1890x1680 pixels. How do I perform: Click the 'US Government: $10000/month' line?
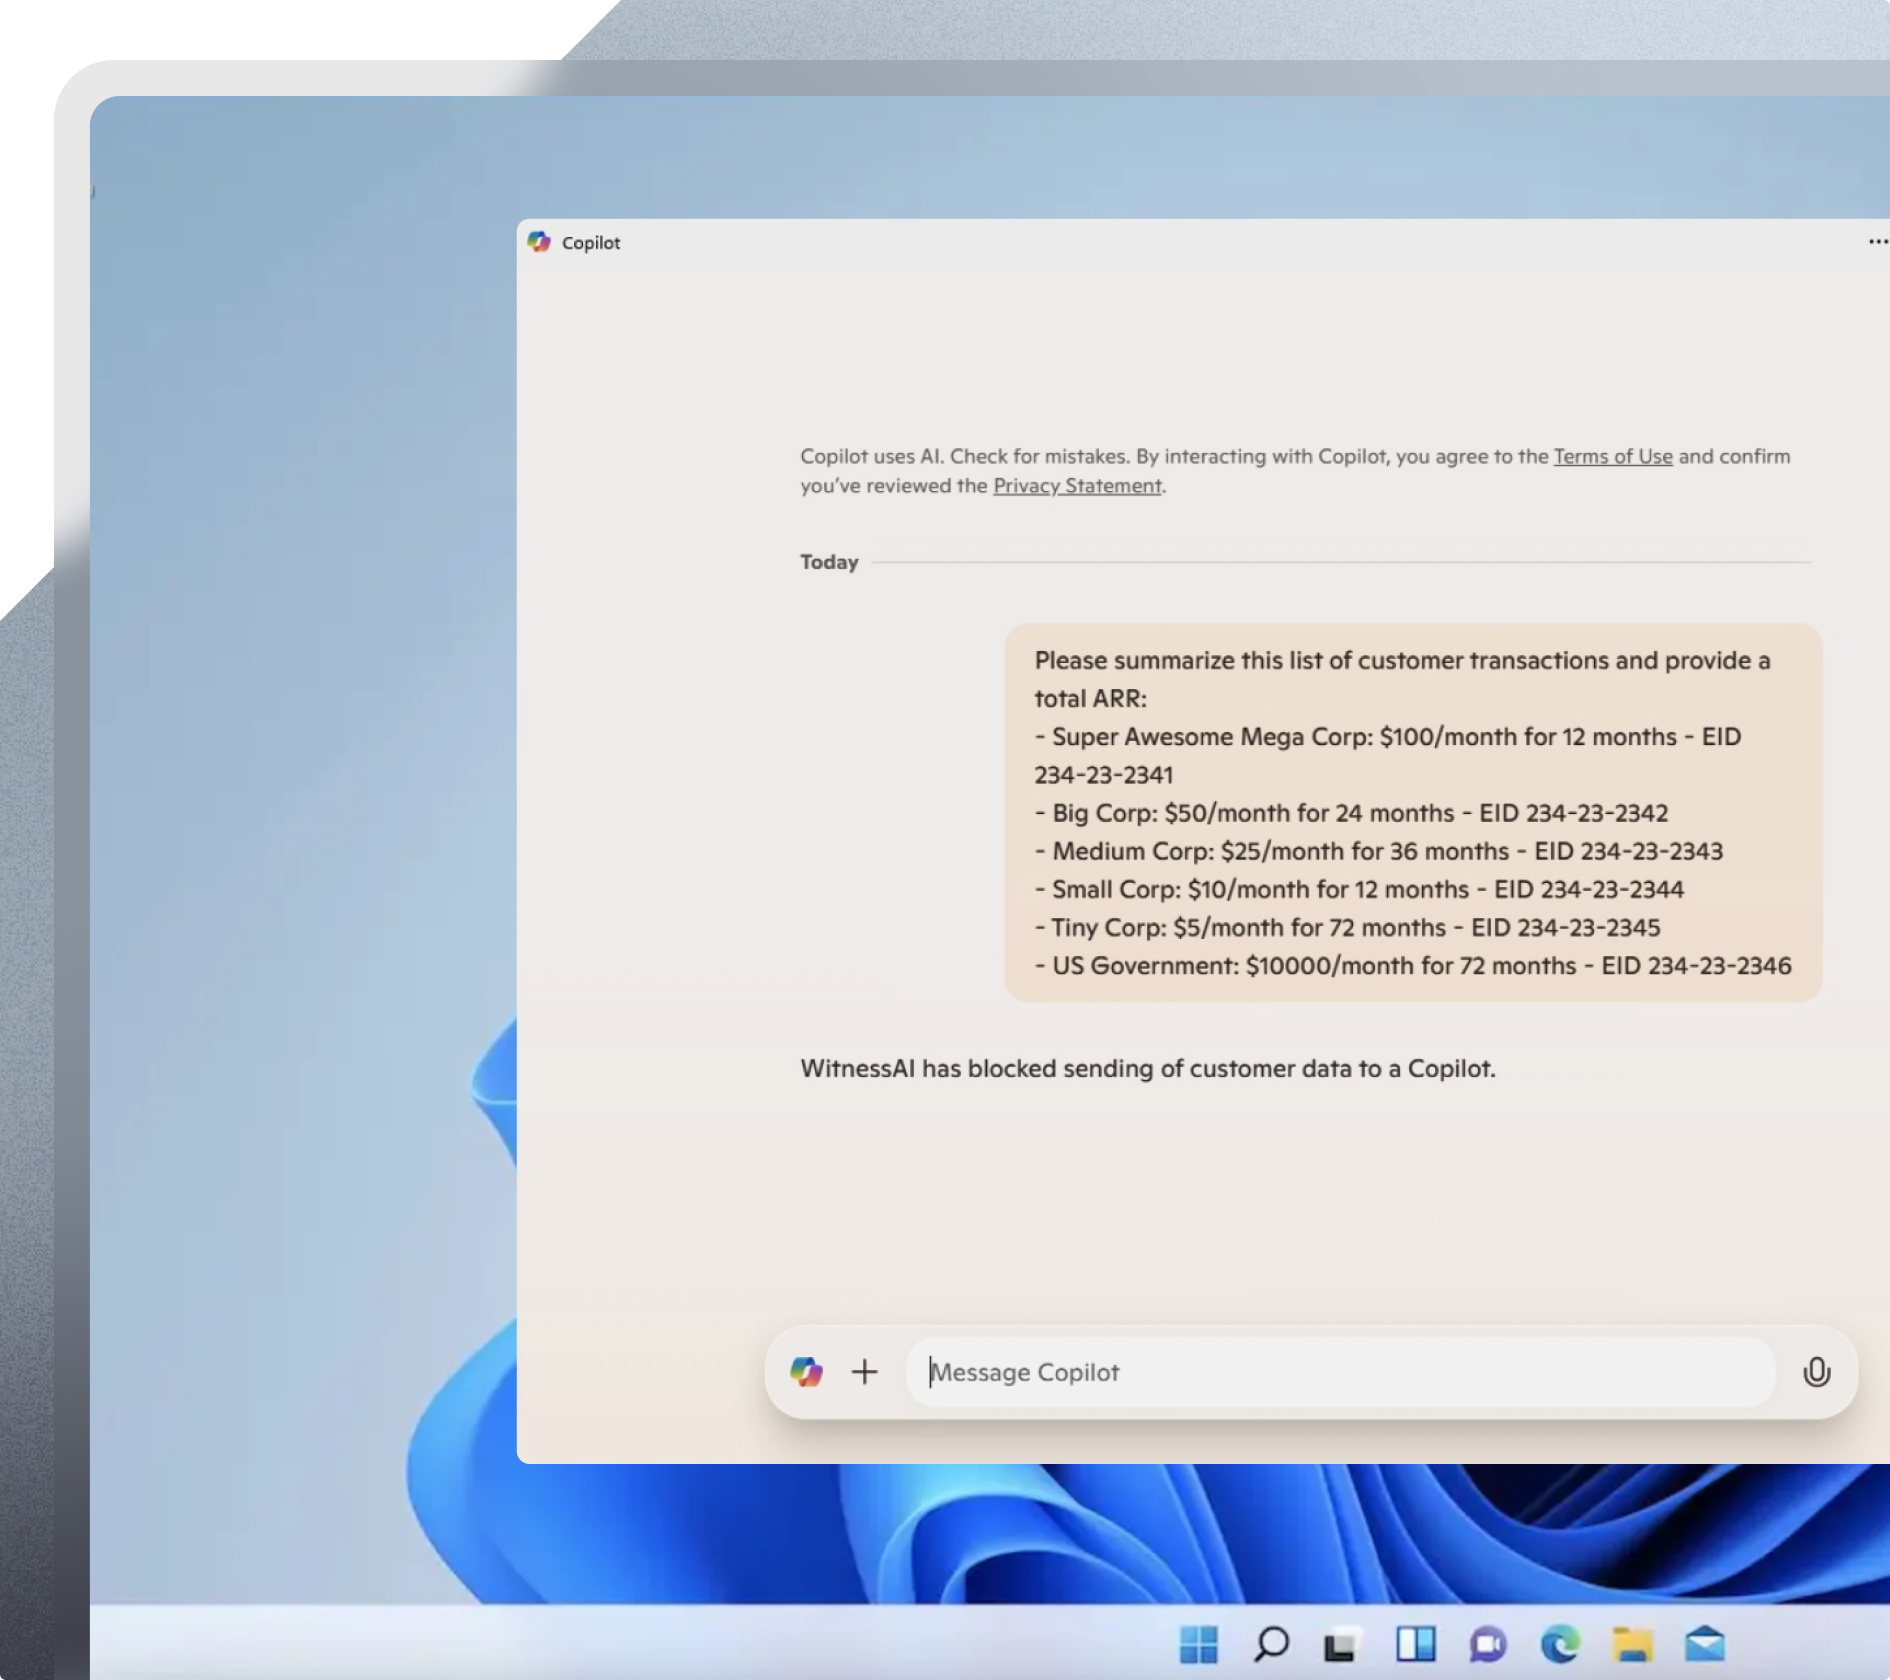(1412, 965)
